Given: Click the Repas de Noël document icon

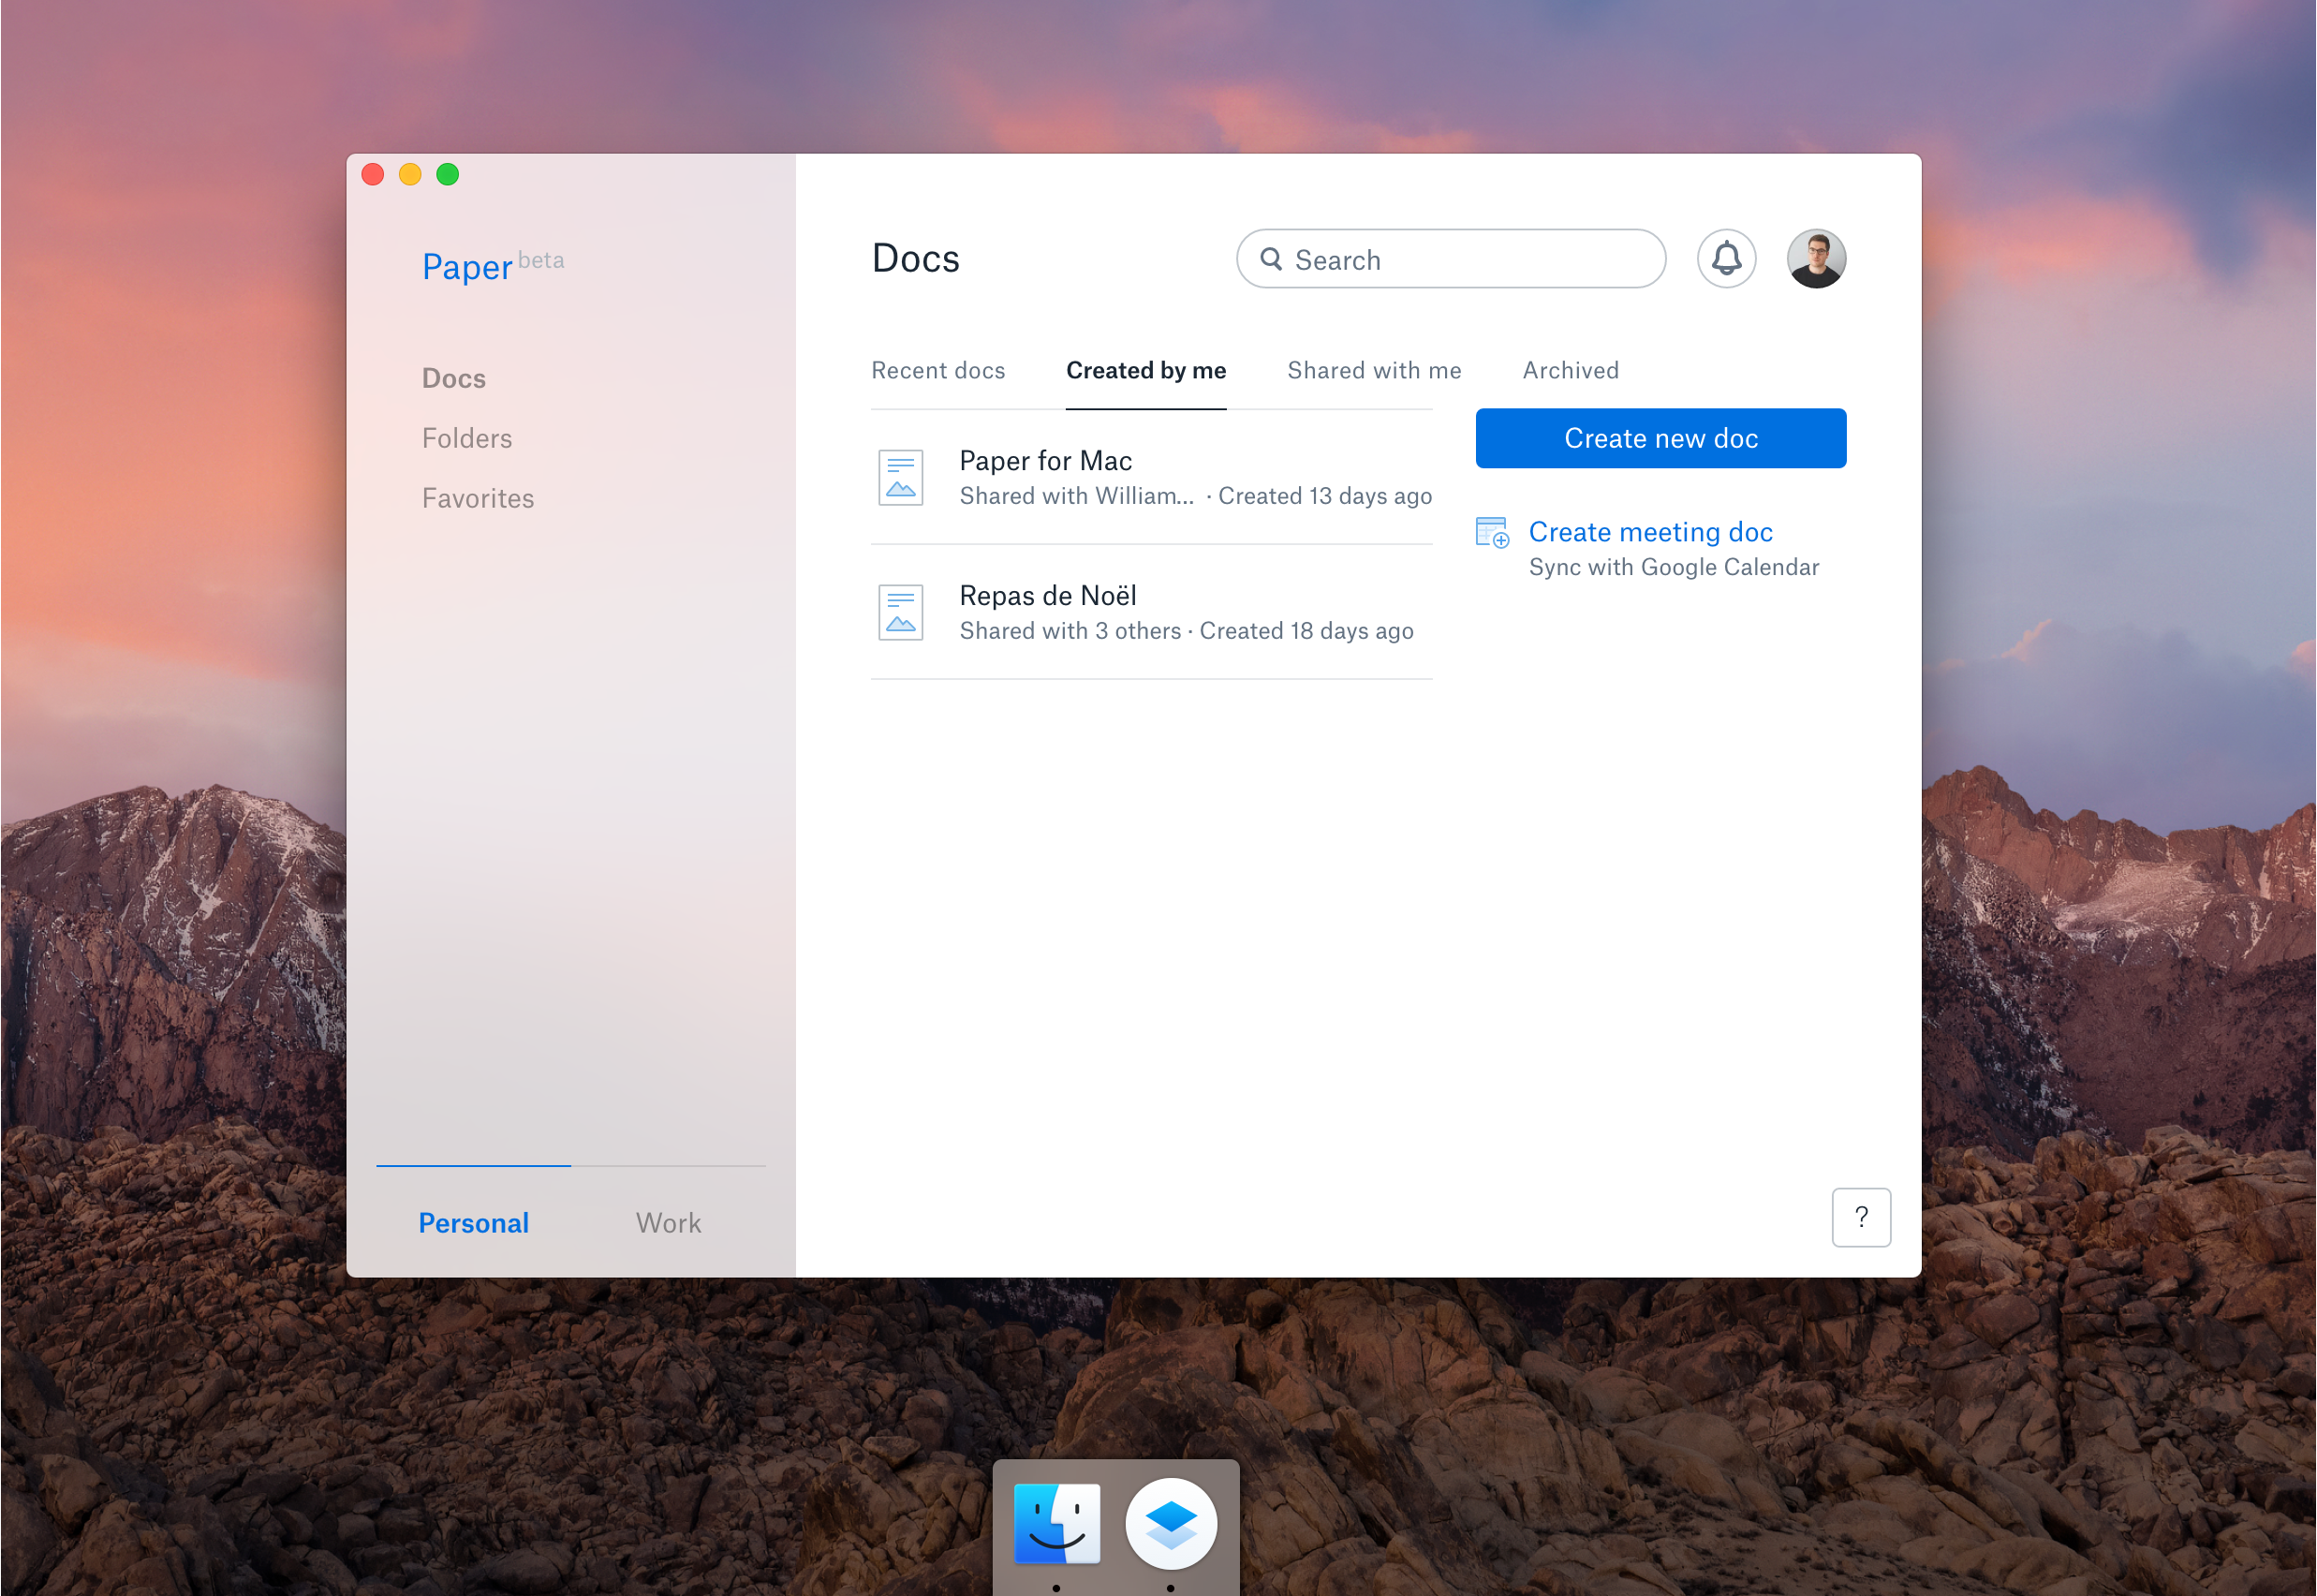Looking at the screenshot, I should 900,612.
